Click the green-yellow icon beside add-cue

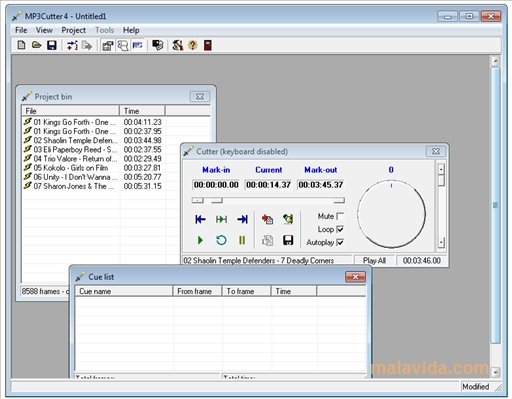288,219
